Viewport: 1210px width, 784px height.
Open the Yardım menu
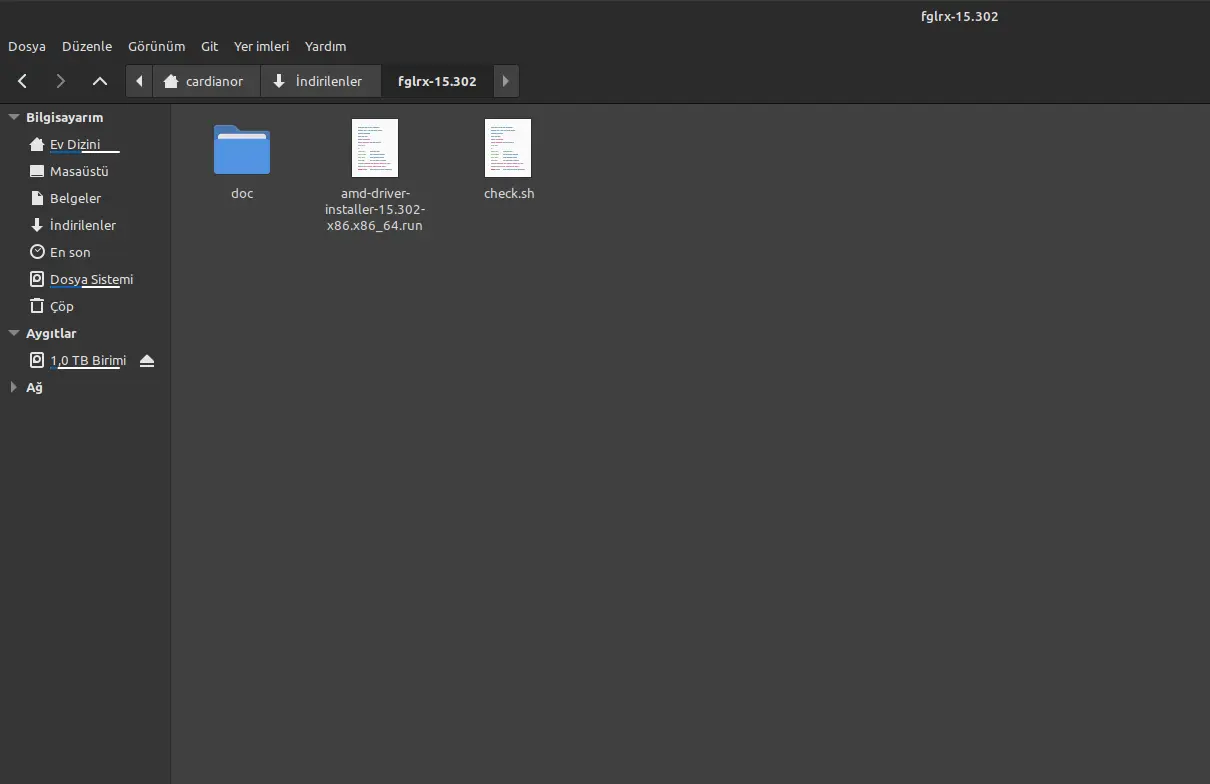click(325, 46)
